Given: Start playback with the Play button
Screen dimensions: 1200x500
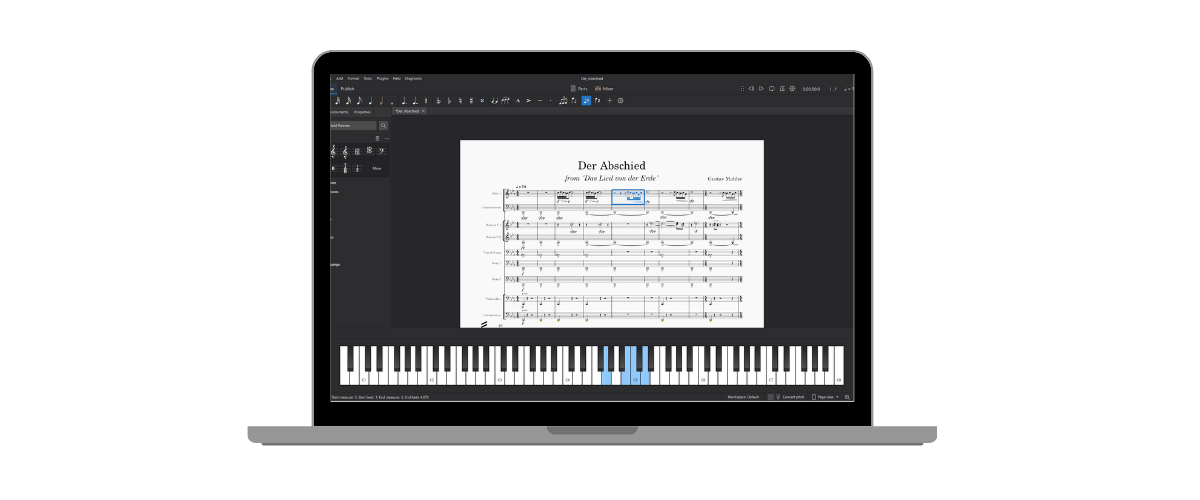Looking at the screenshot, I should coord(761,89).
